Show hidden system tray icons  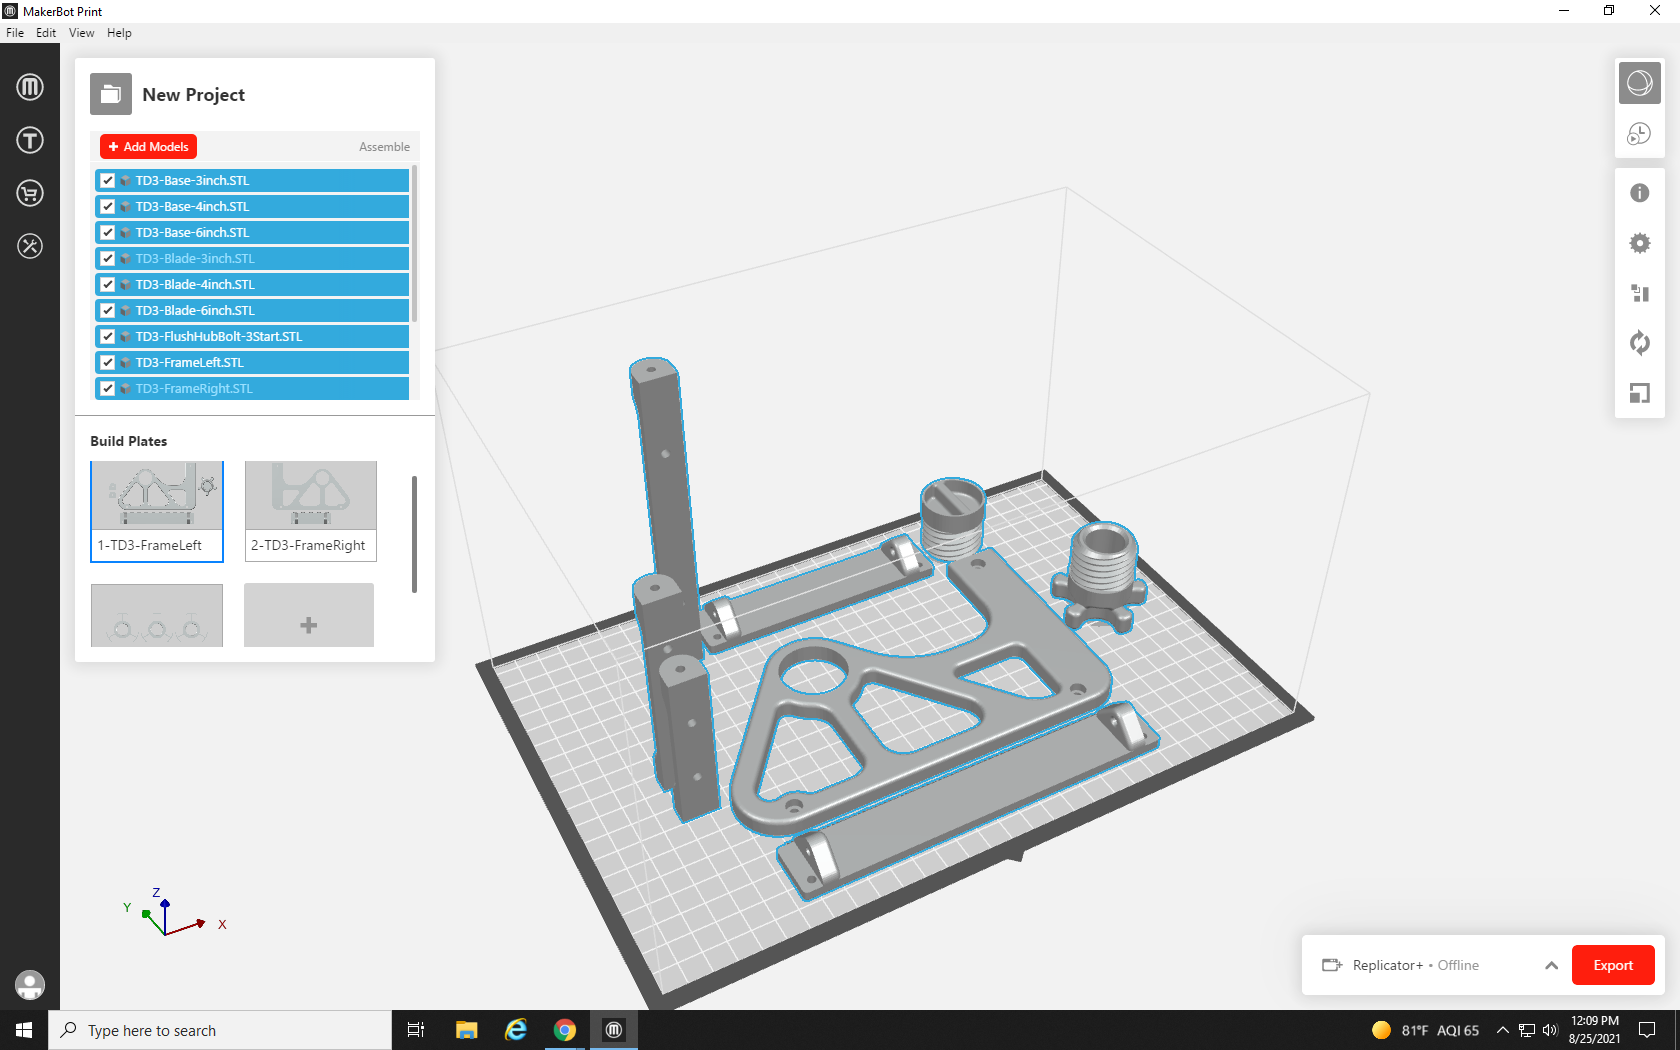1502,1030
